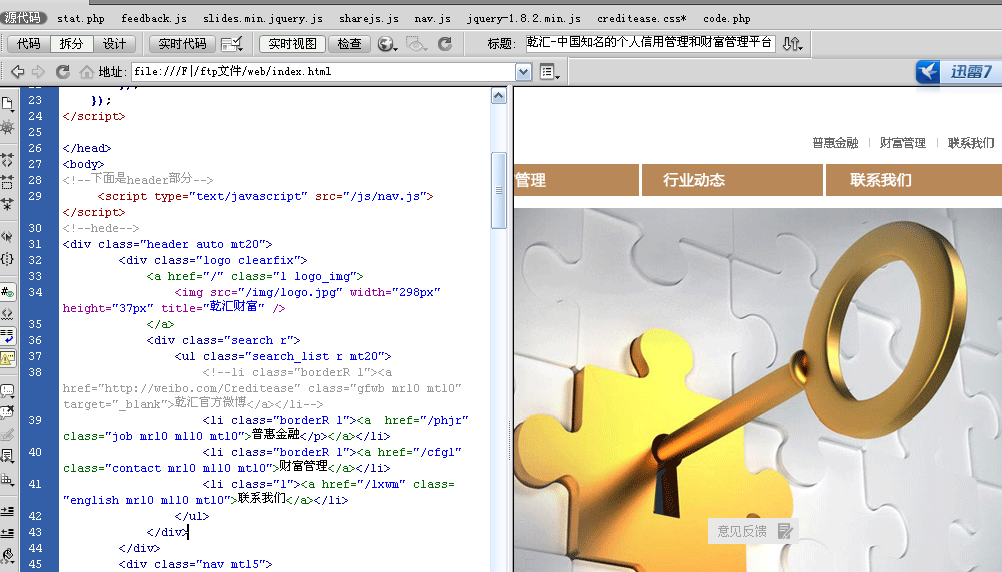Click the 检查 inspect button

tap(350, 43)
